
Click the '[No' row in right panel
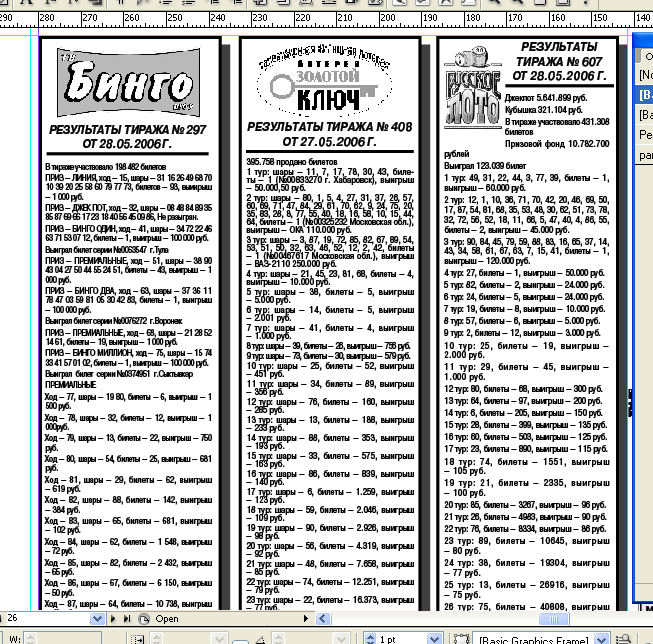click(644, 75)
